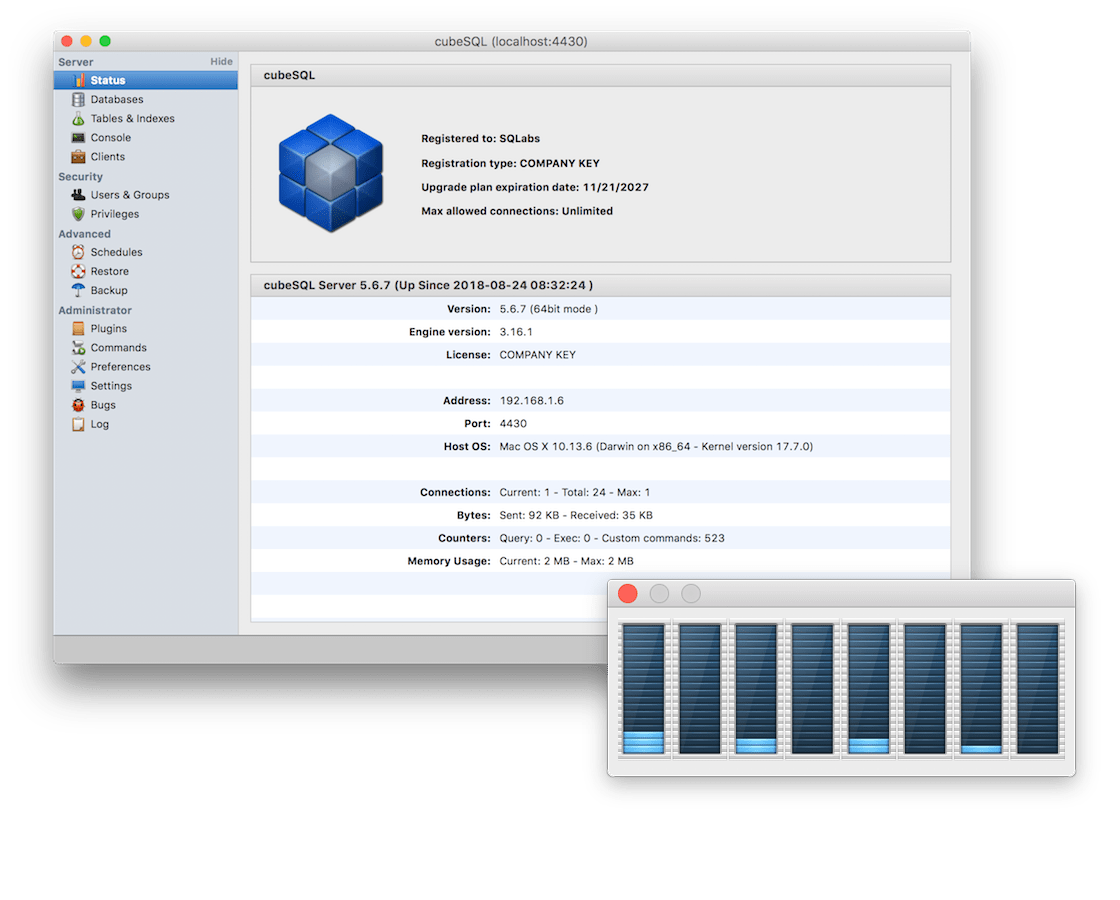Screen dimensions: 1120x900
Task: Click the Commands icon in the sidebar
Action: (x=79, y=348)
